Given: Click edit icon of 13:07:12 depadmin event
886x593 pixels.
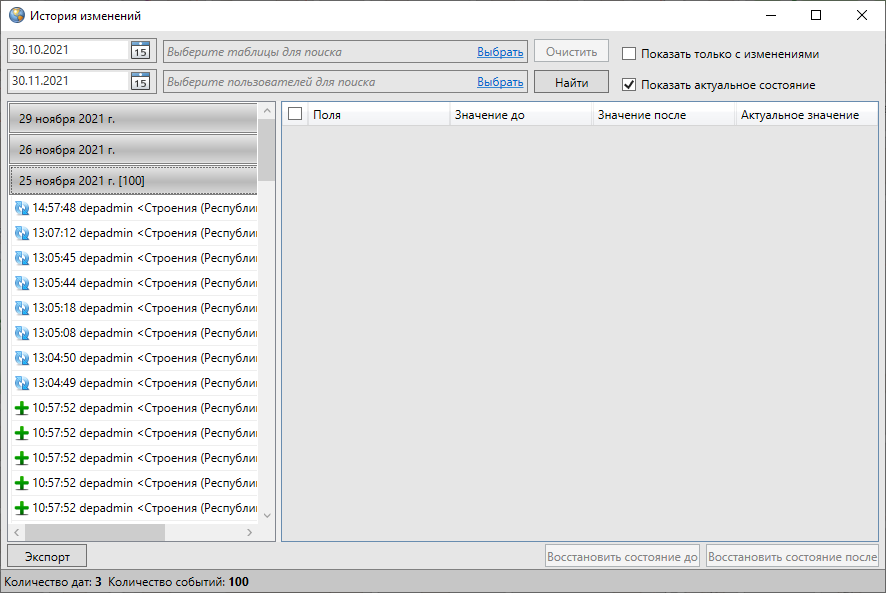Looking at the screenshot, I should (22, 233).
